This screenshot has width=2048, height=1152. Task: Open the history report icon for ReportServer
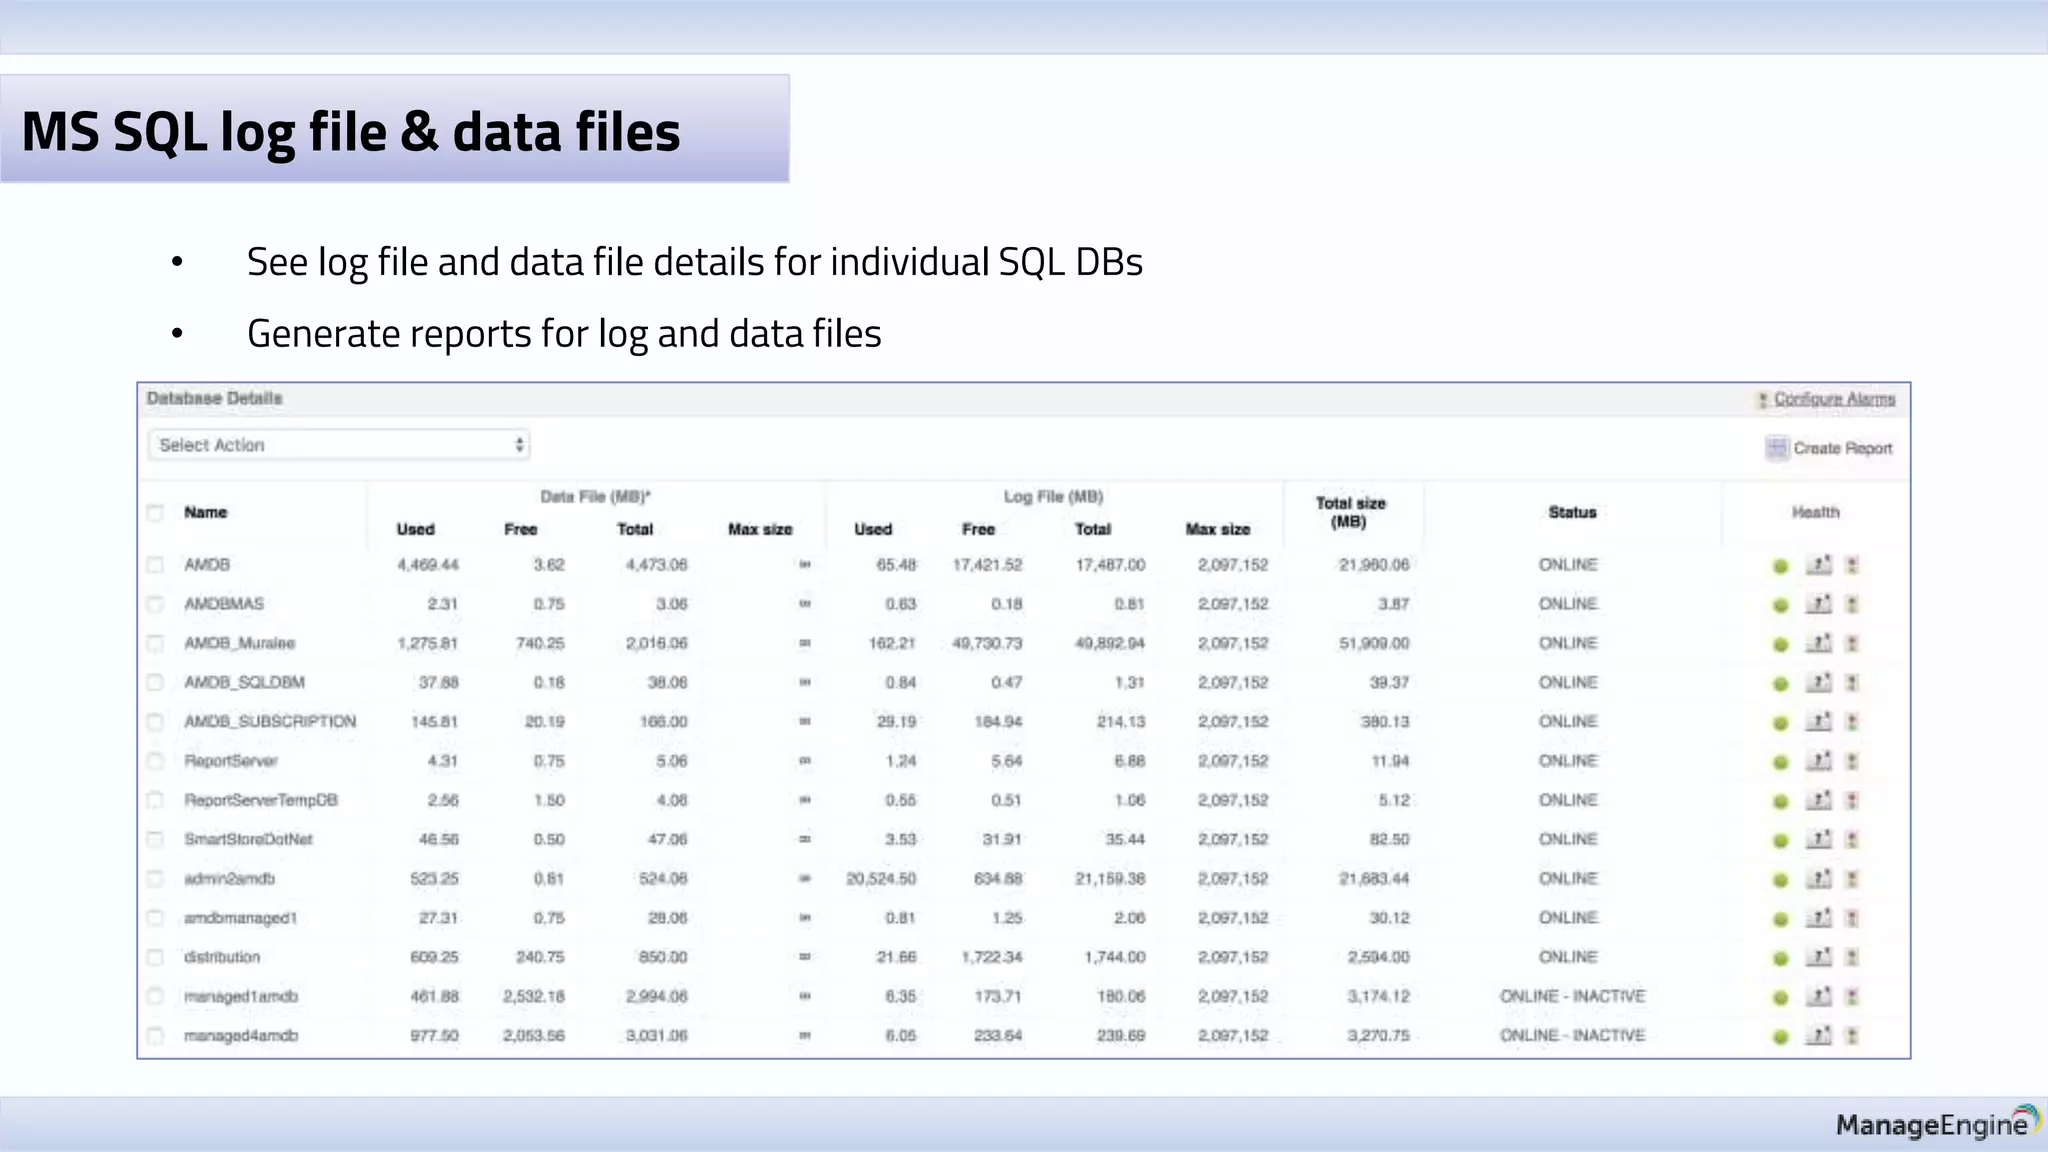click(1819, 761)
